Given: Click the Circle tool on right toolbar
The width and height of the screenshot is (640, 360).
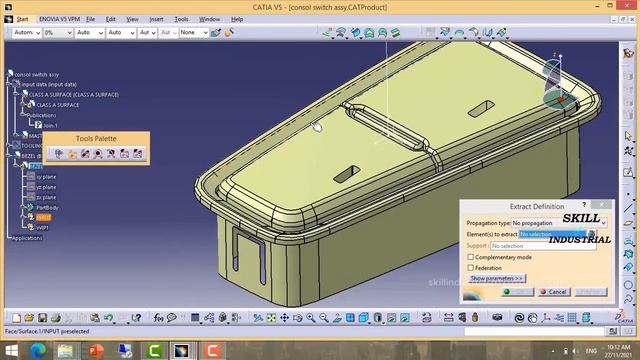Looking at the screenshot, I should [629, 285].
